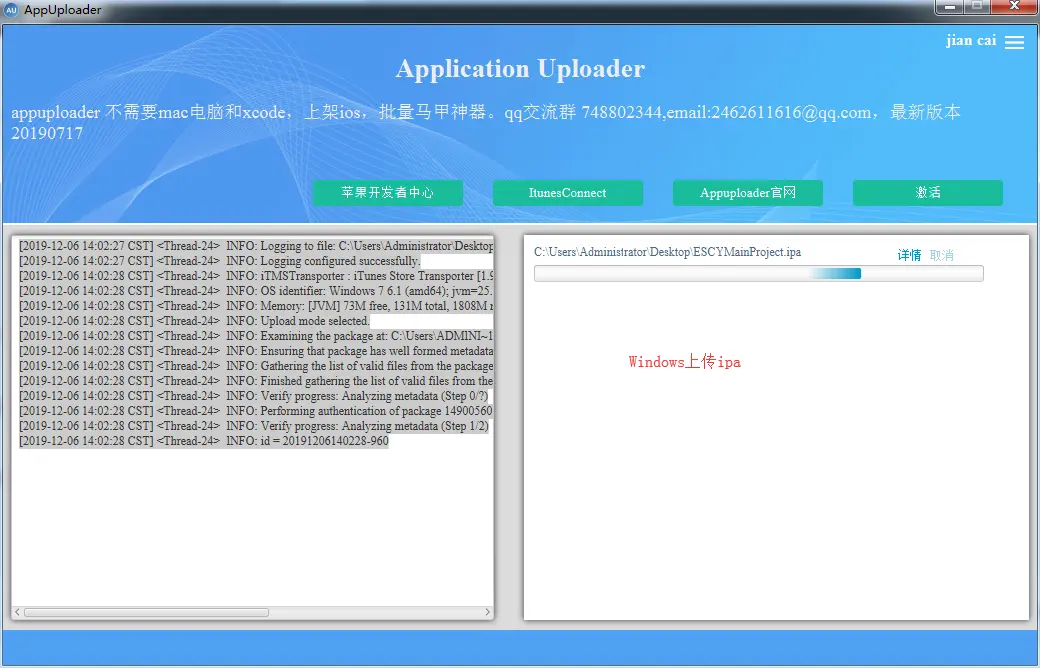Select the 'Finished gathering the list' log line

point(256,381)
